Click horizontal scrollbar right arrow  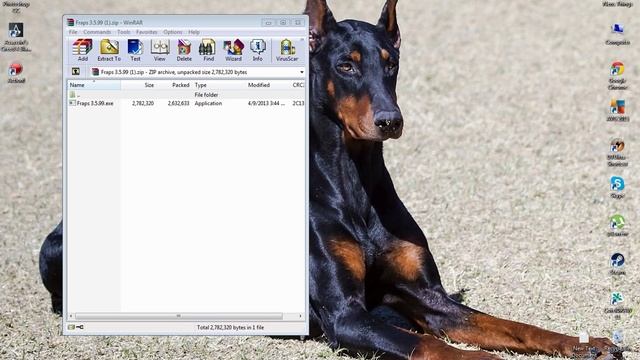[x=301, y=316]
